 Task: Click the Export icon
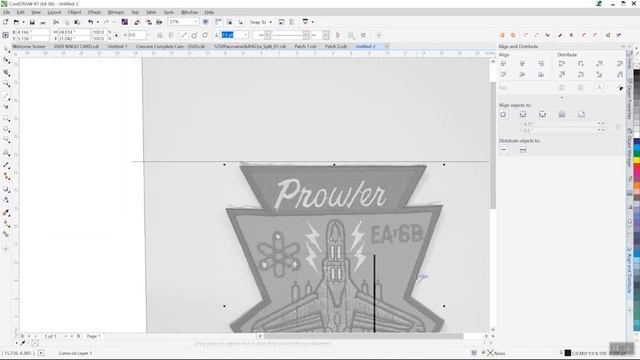pyautogui.click(x=149, y=22)
